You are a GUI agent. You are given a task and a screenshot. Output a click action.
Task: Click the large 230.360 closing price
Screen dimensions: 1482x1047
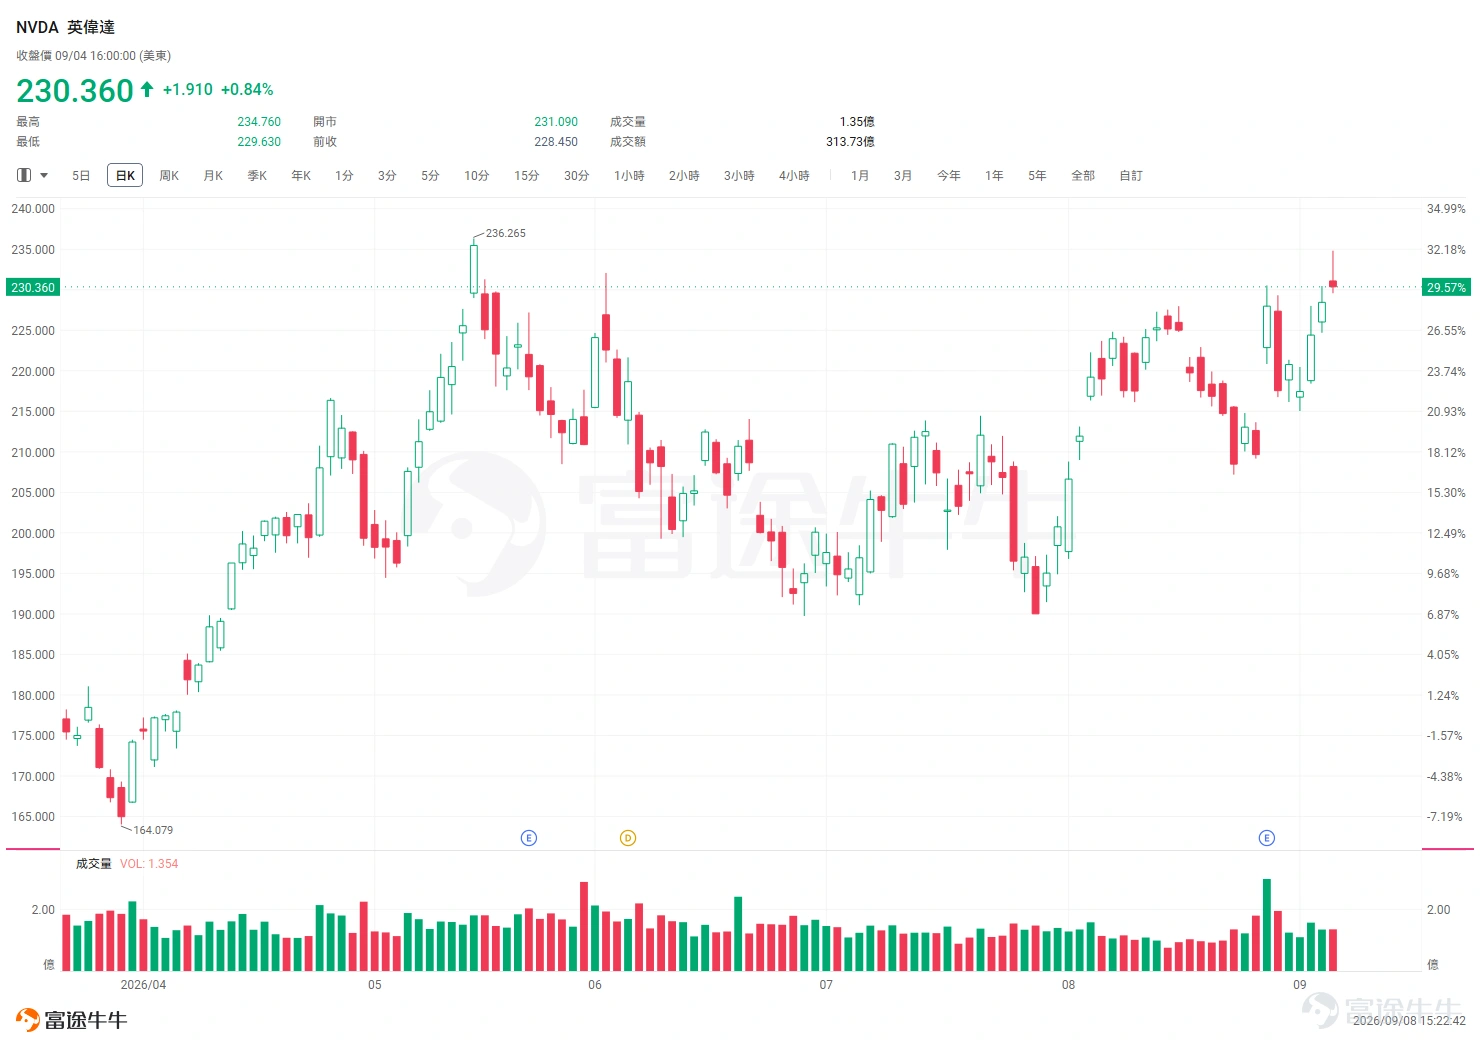click(x=75, y=91)
